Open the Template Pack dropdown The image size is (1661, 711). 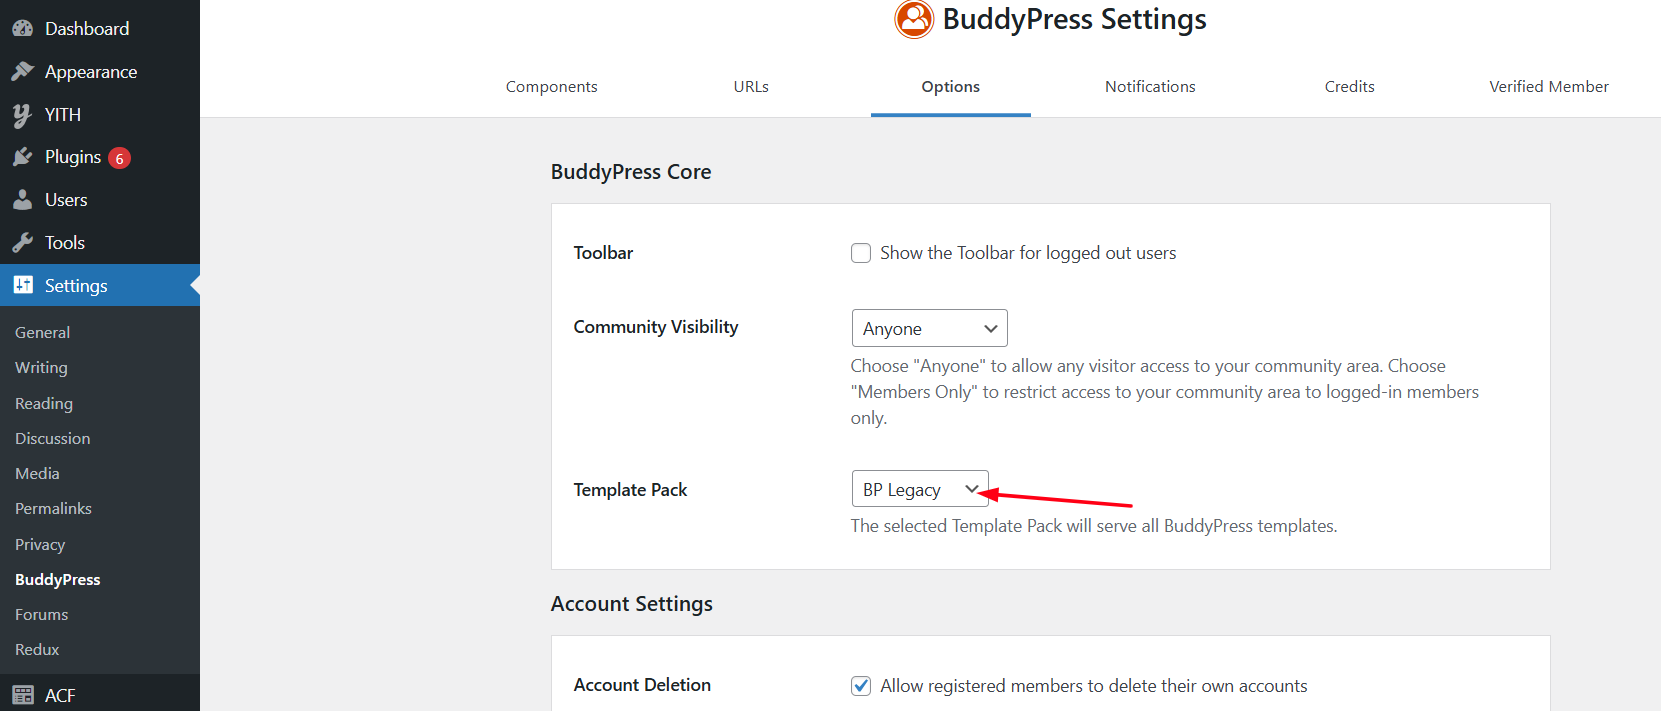(920, 490)
